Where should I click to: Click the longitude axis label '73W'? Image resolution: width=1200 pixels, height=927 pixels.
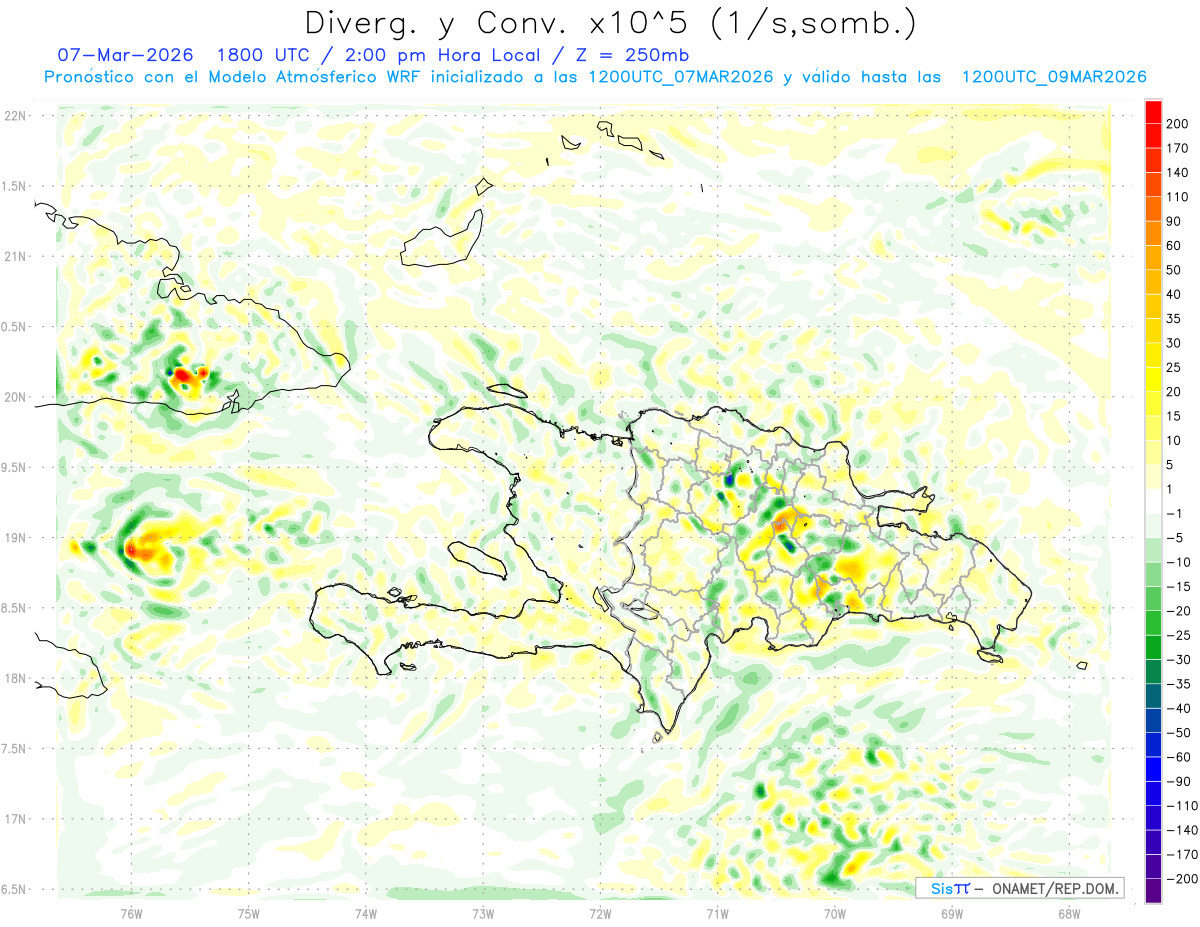[483, 913]
